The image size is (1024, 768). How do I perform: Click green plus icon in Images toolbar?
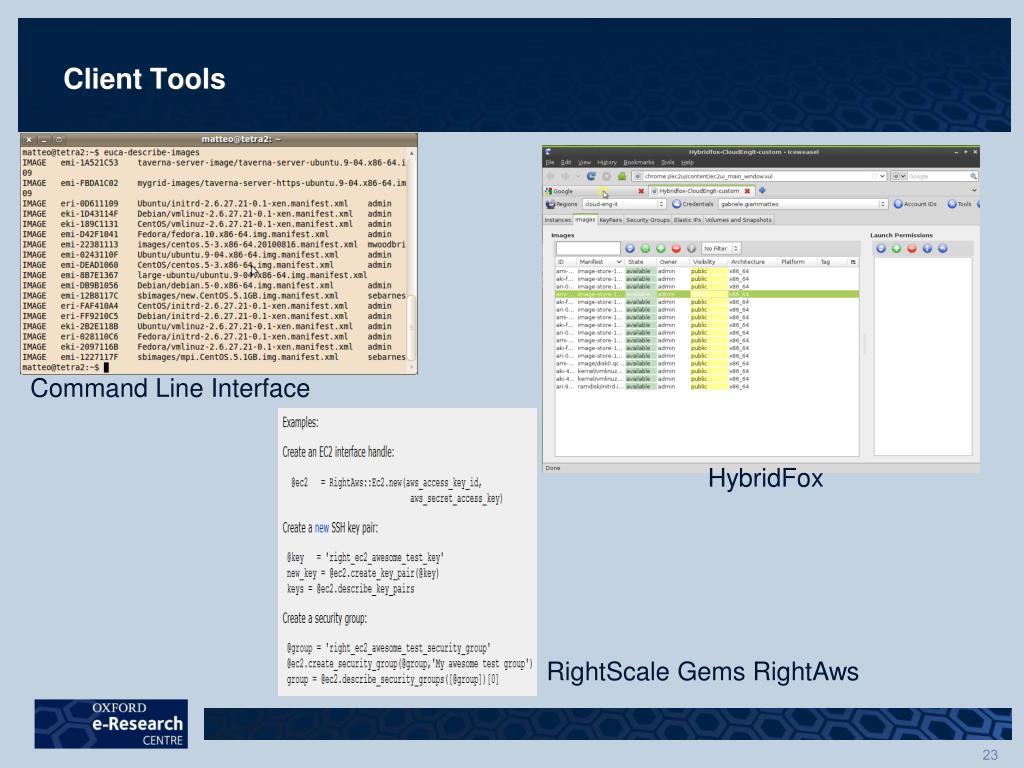[660, 249]
